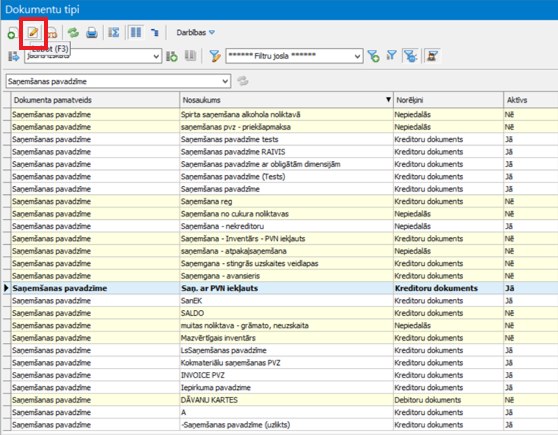Click the Aktīvs column header
Viewport: 558px width, 435px height.
click(531, 100)
